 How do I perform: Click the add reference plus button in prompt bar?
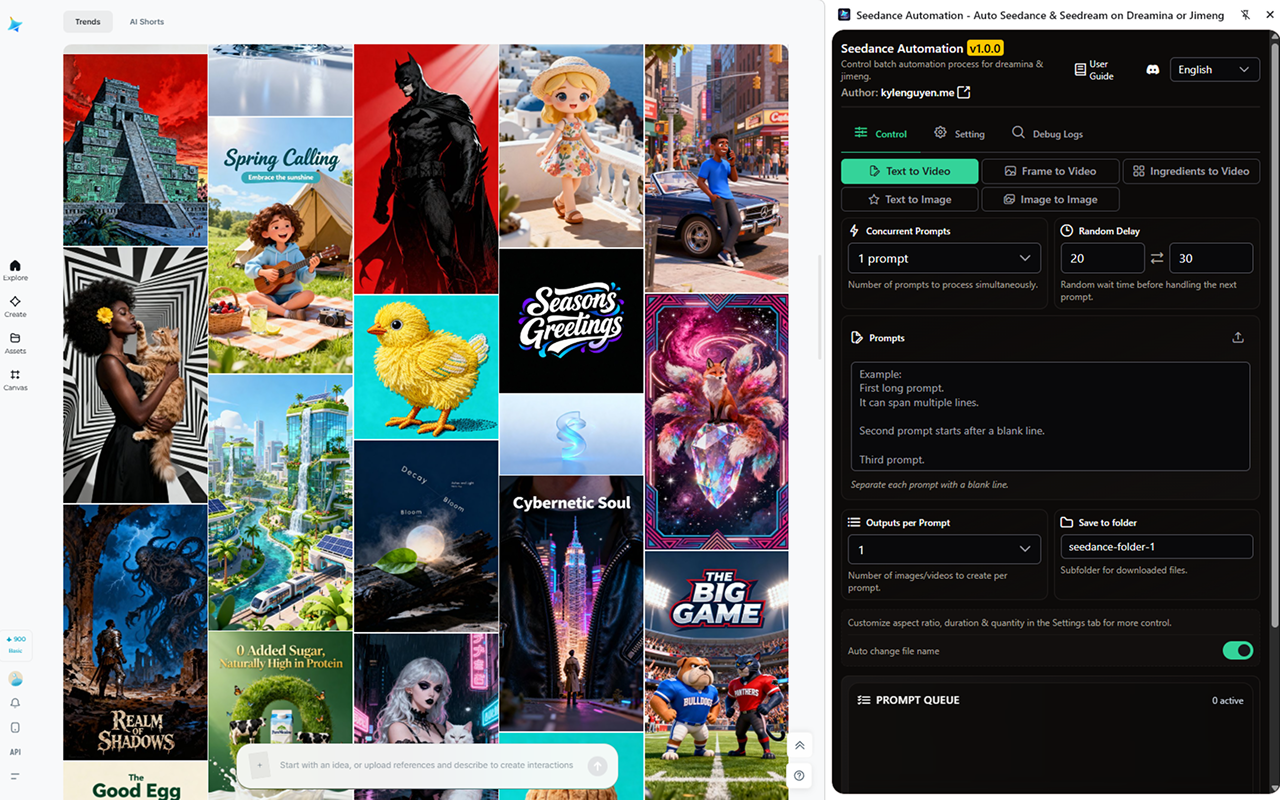[x=260, y=765]
